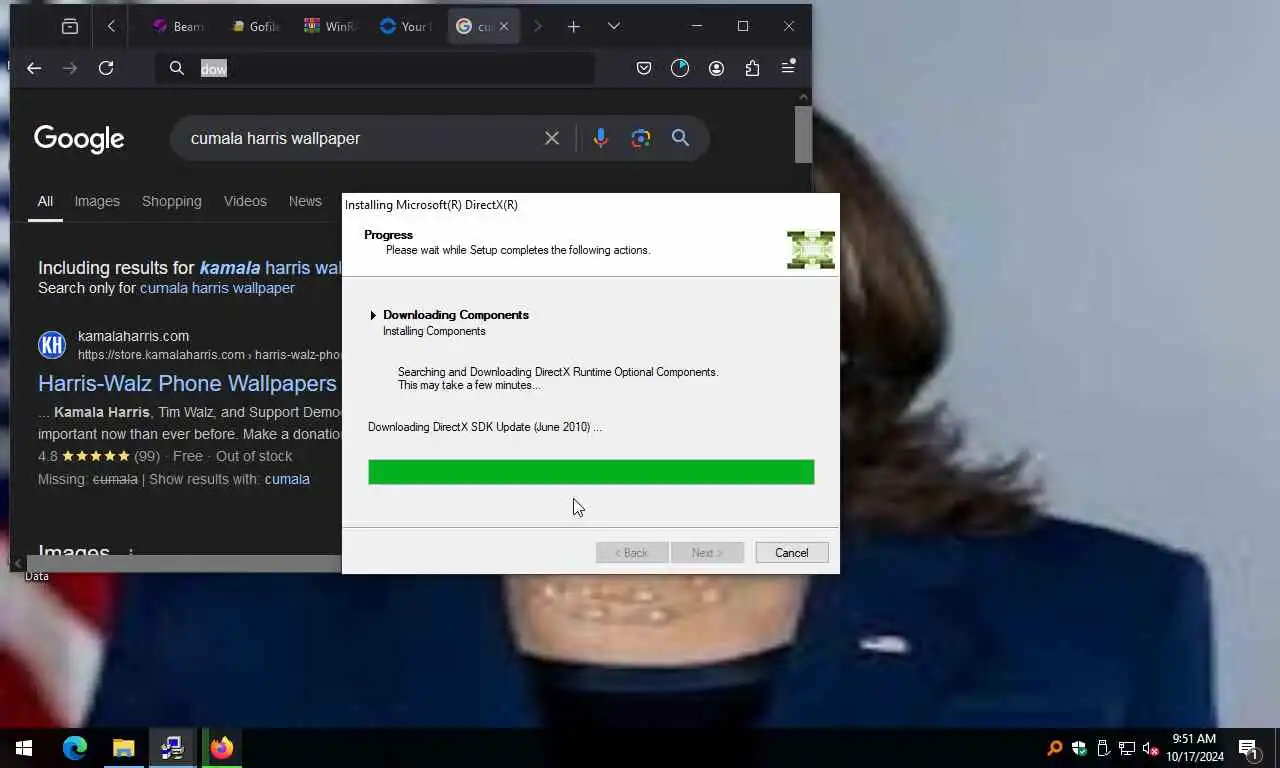Open File Explorer from taskbar
The width and height of the screenshot is (1280, 768).
[x=124, y=748]
